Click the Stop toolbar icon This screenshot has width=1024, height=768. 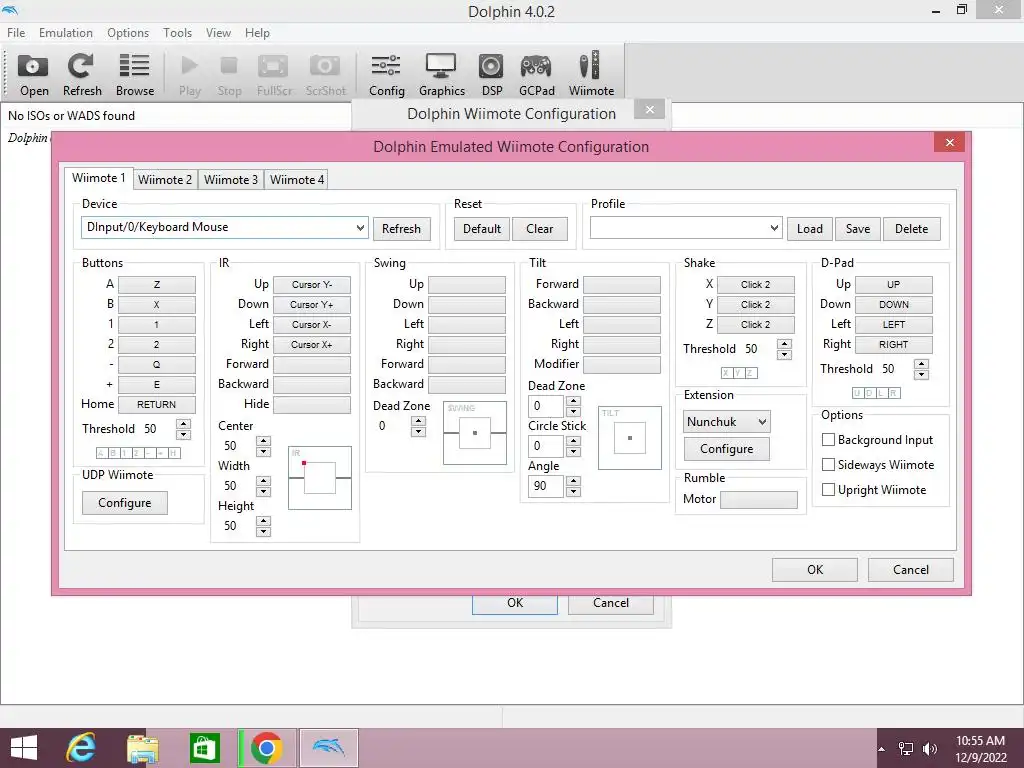pos(229,74)
